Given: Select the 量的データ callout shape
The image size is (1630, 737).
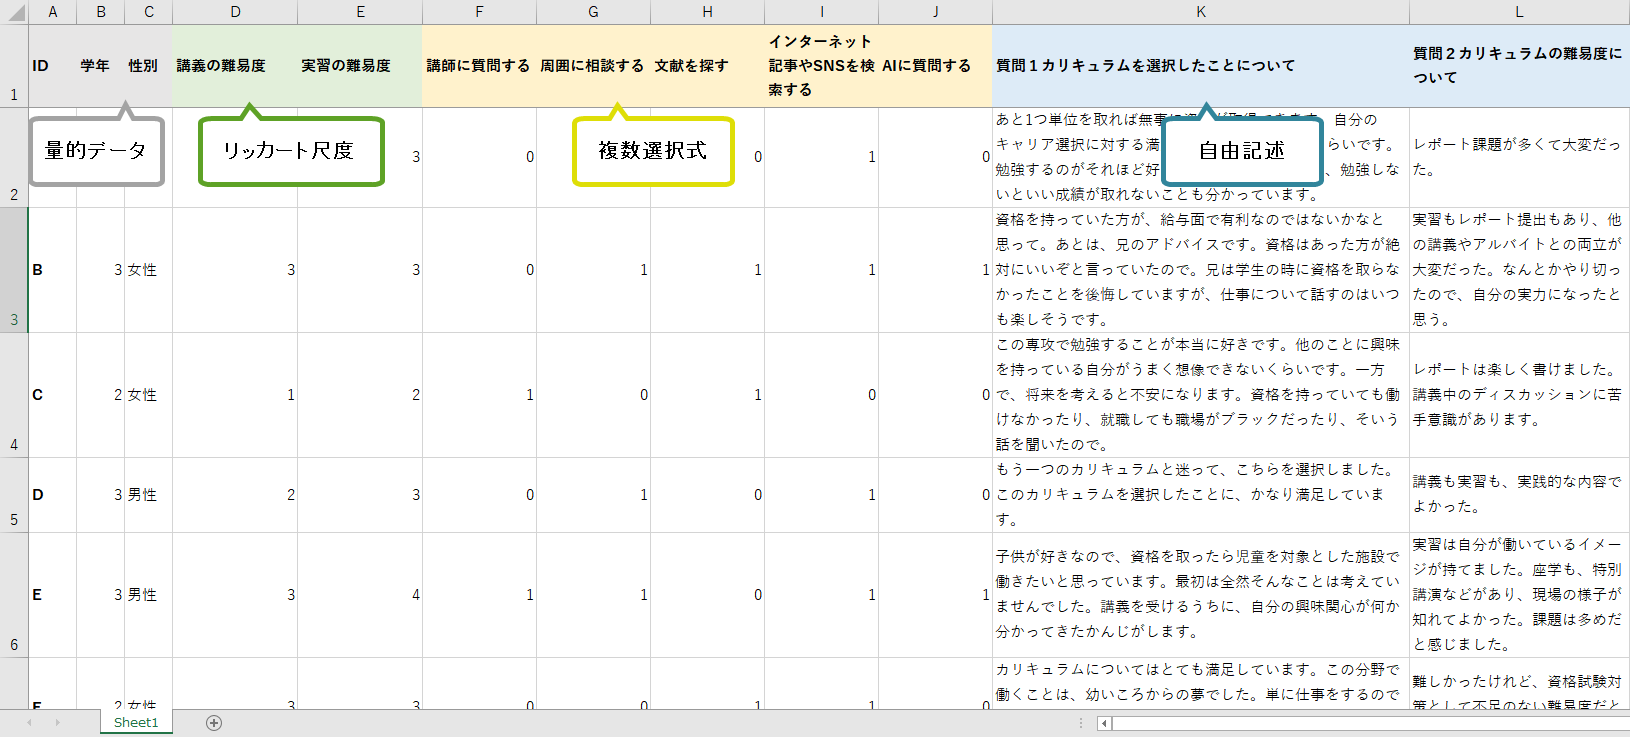Looking at the screenshot, I should [x=96, y=151].
